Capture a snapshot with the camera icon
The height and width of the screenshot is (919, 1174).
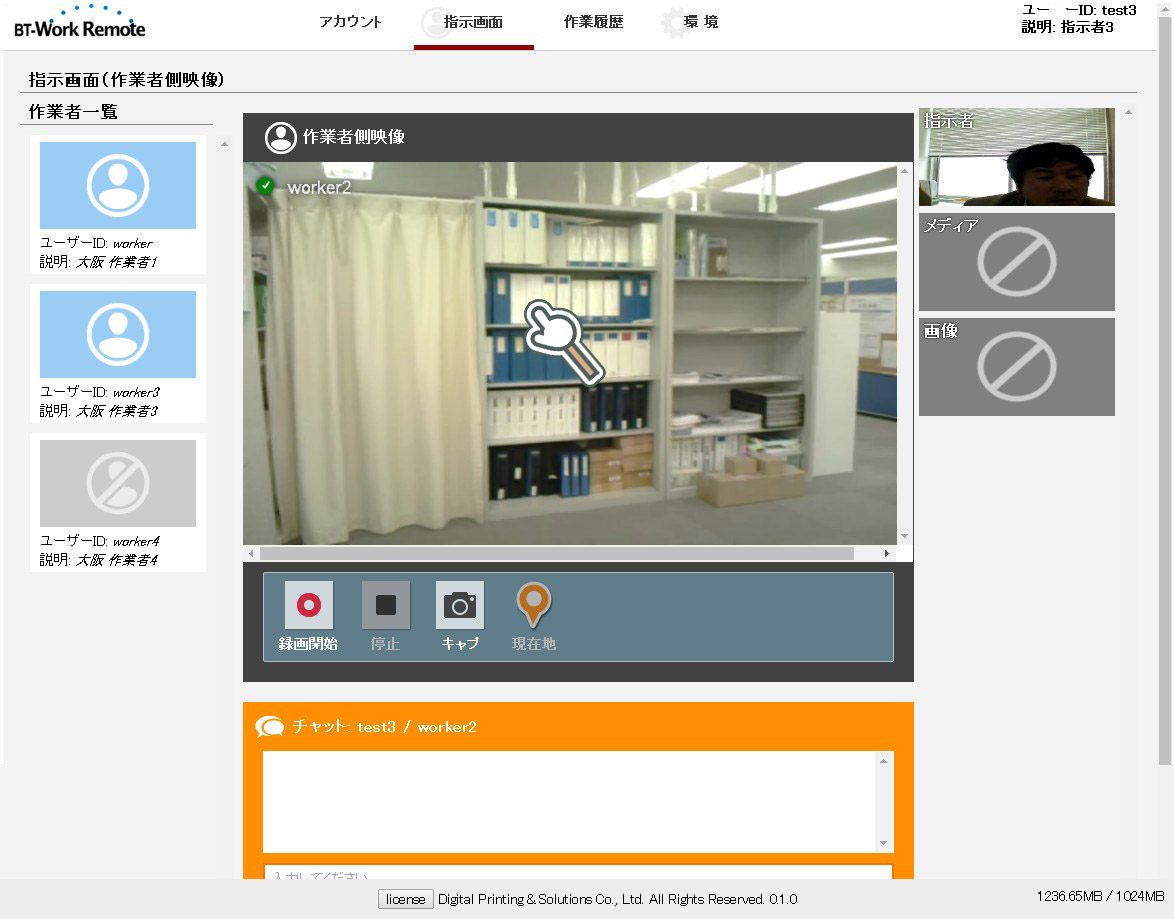pyautogui.click(x=460, y=606)
